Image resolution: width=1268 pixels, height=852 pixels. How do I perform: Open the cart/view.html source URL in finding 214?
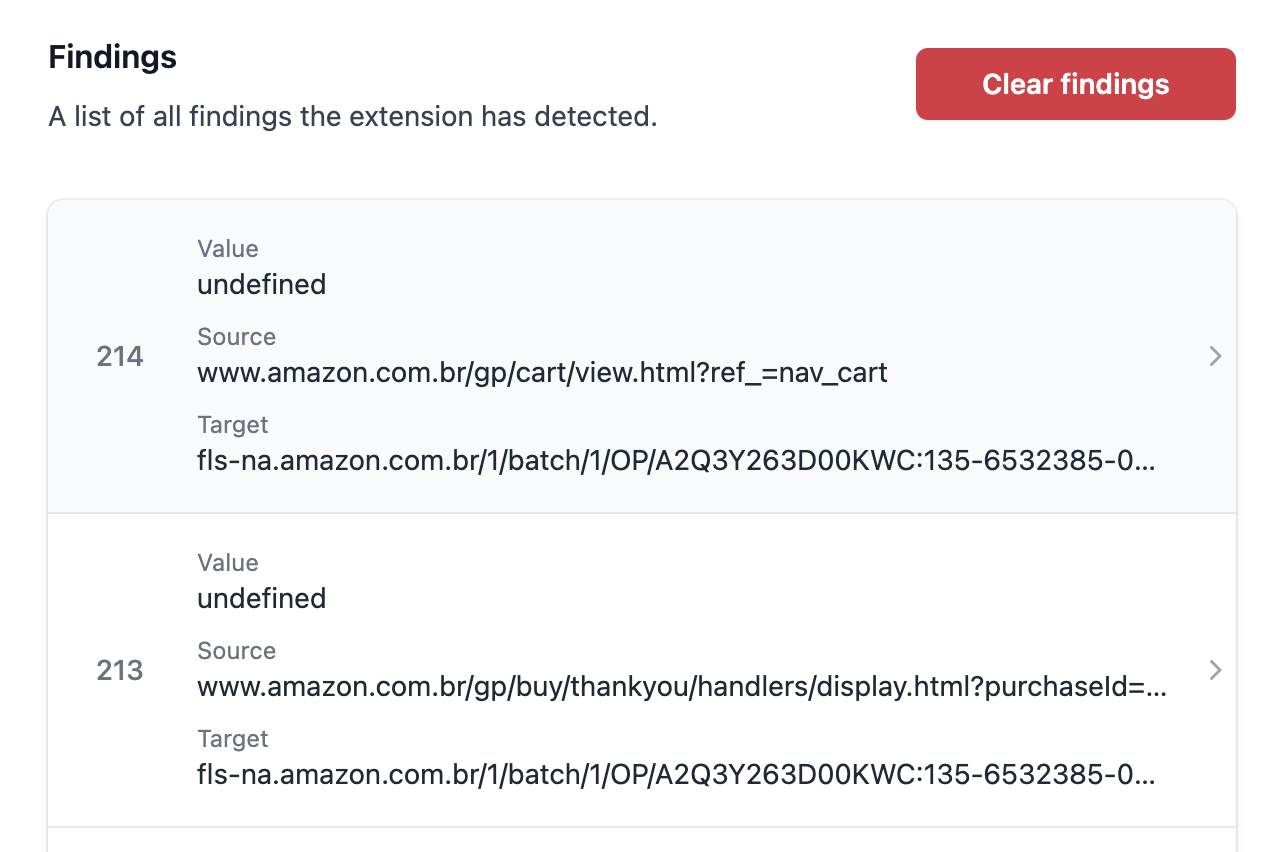click(x=542, y=374)
